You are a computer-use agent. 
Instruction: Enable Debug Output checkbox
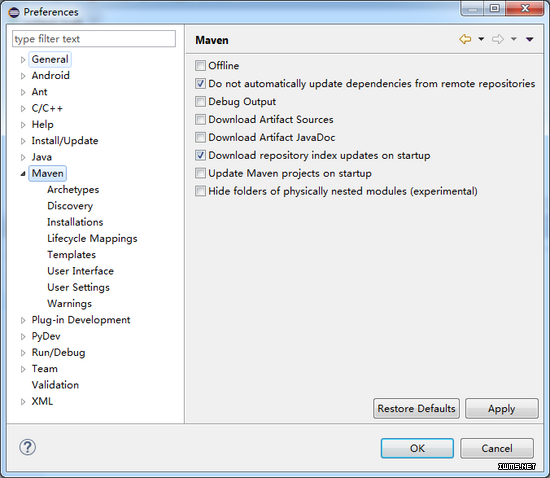click(x=200, y=101)
